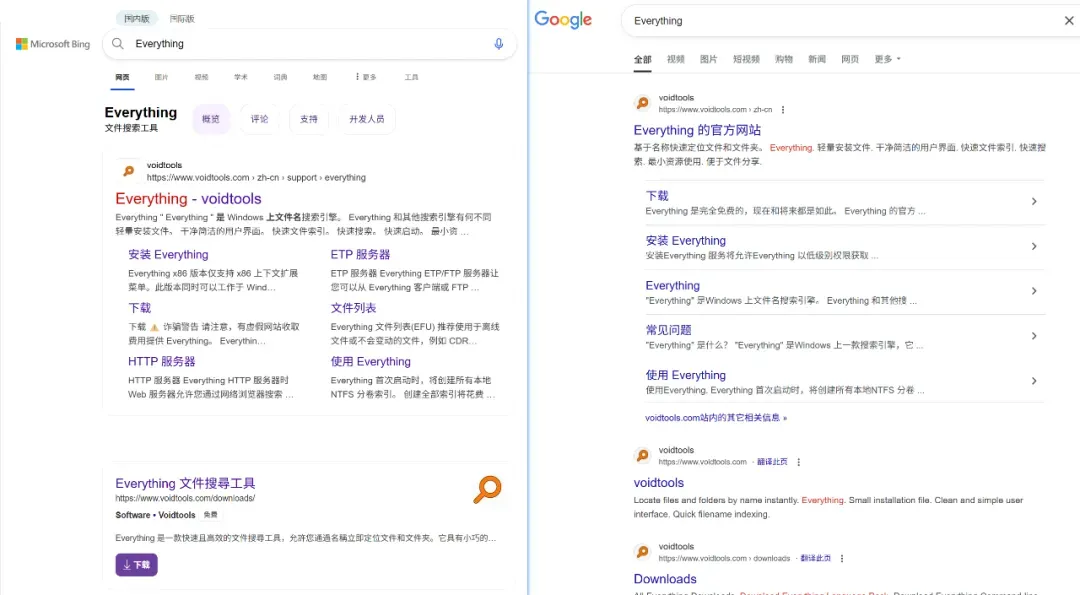Open the Everything - voidtools Bing result

point(188,199)
